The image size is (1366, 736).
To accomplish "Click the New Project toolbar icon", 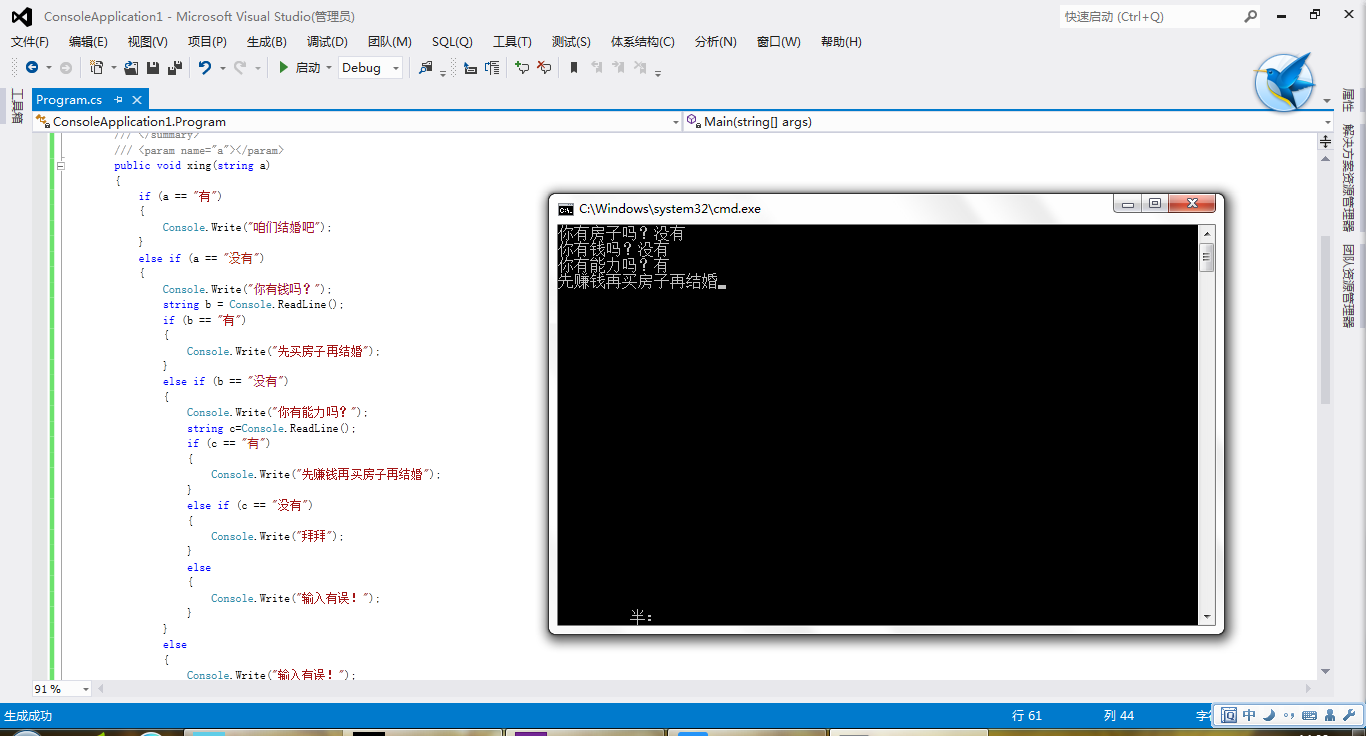I will click(96, 67).
